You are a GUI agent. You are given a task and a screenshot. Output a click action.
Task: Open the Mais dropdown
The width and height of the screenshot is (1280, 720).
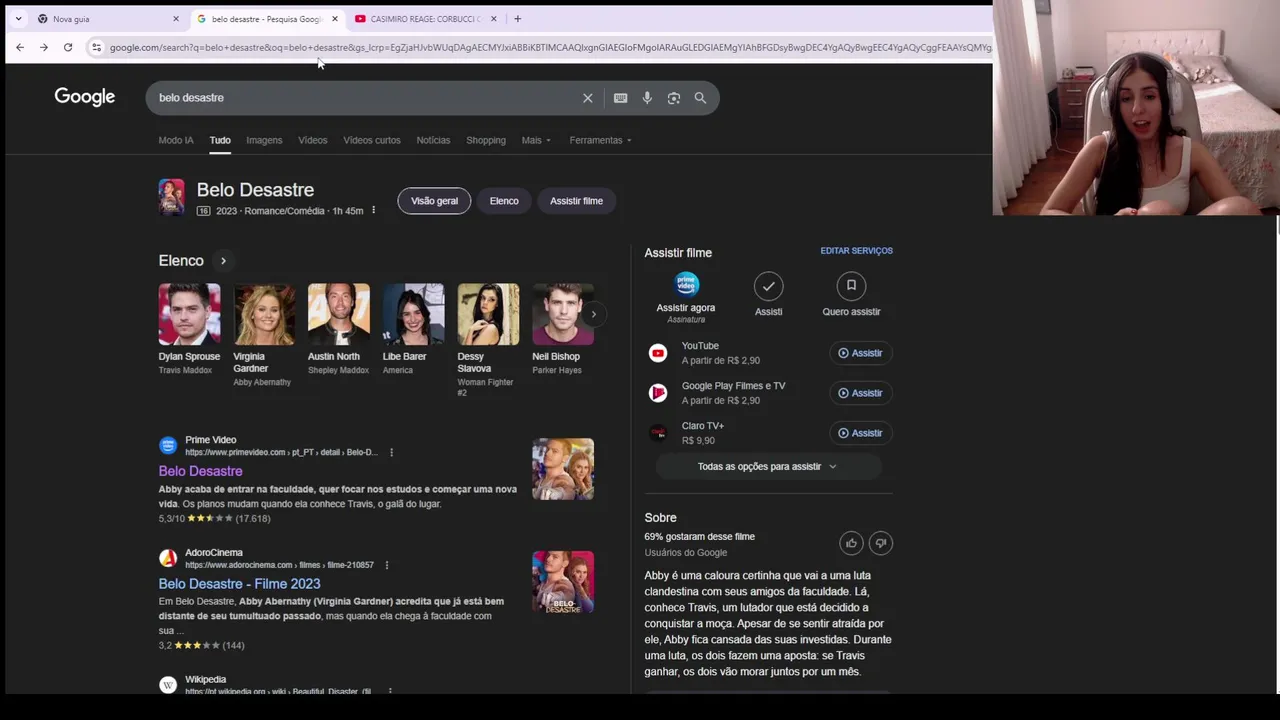536,140
